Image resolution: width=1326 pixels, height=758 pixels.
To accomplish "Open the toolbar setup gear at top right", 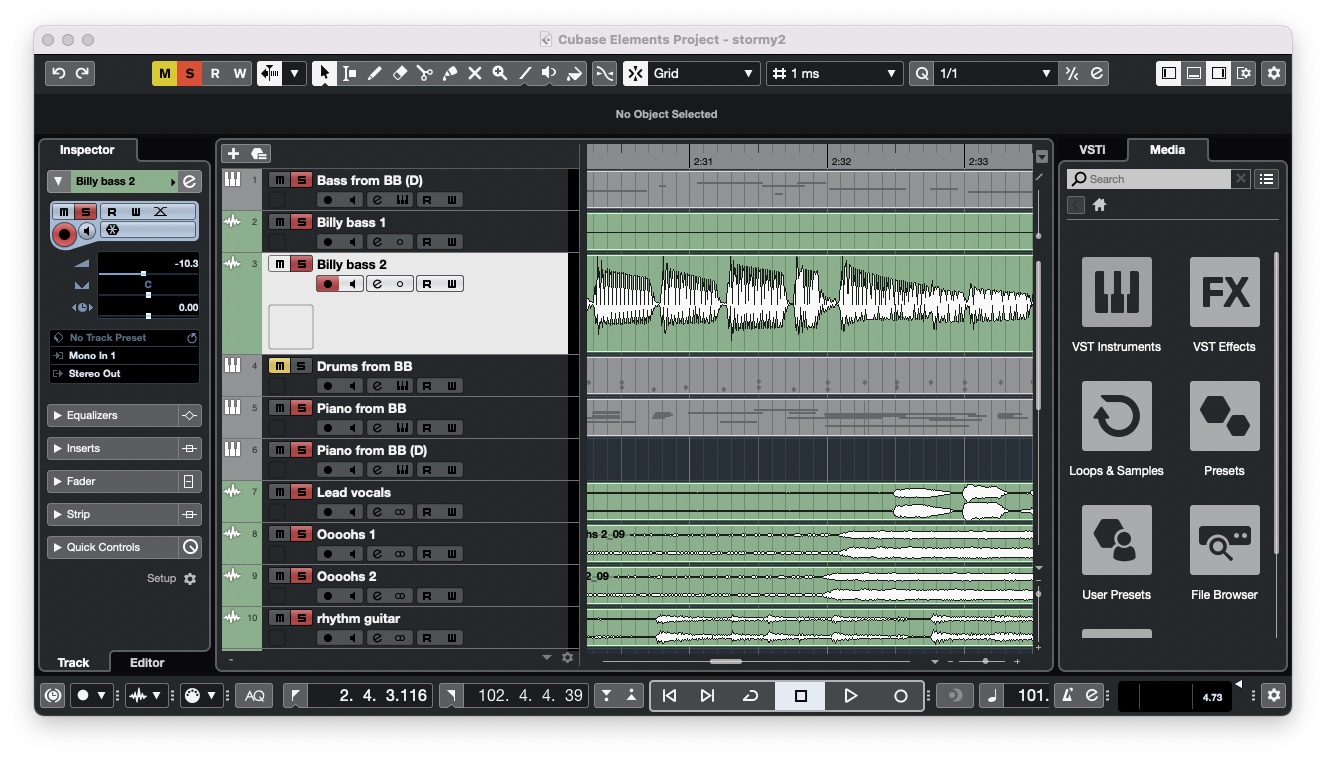I will tap(1273, 74).
